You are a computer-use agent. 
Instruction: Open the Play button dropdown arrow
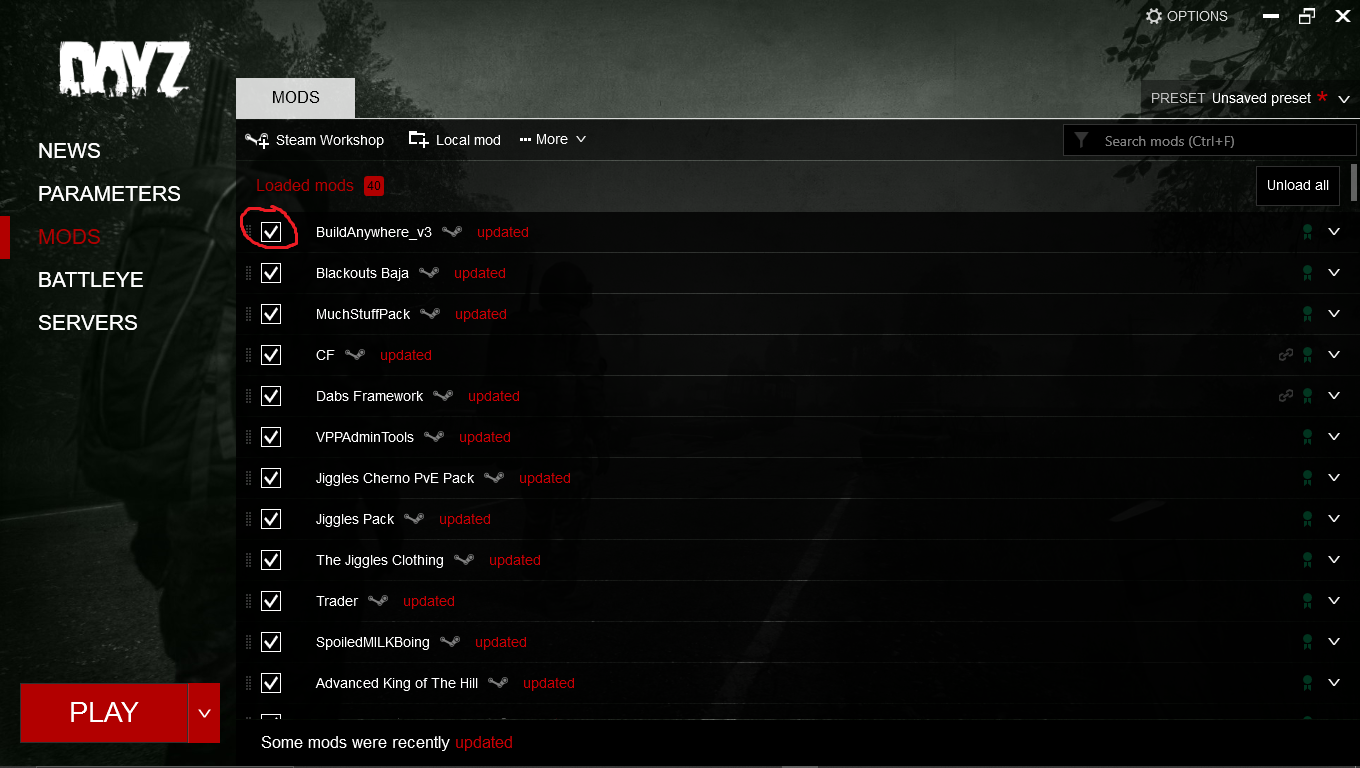coord(204,713)
